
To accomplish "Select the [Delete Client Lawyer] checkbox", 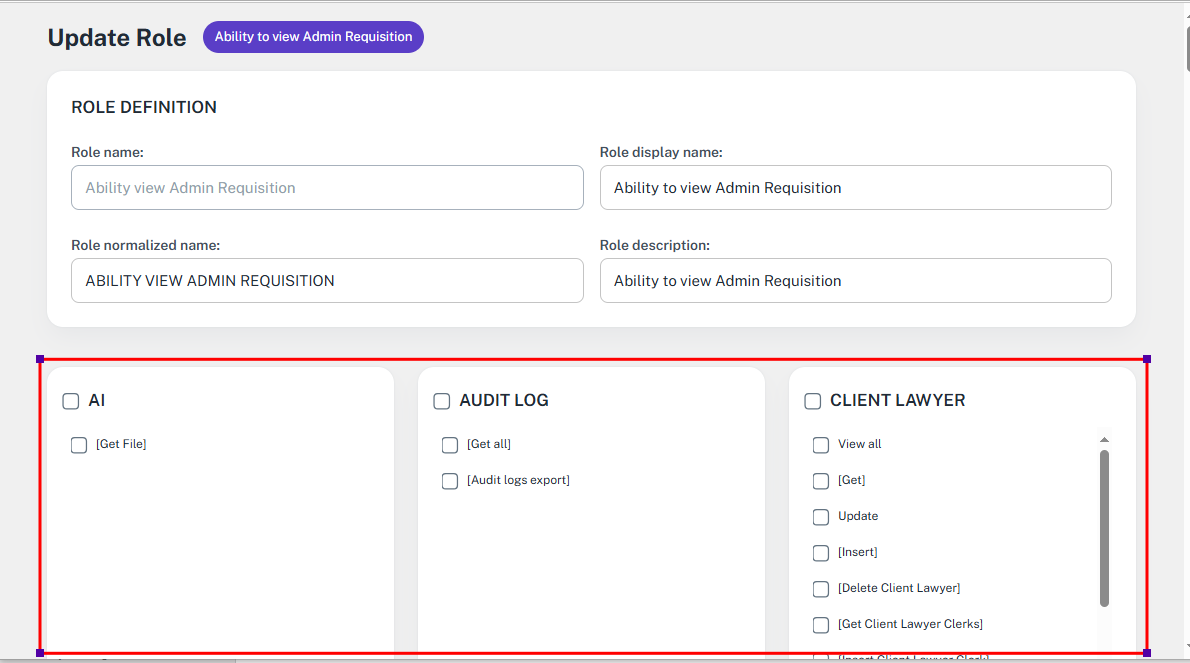I will click(821, 589).
